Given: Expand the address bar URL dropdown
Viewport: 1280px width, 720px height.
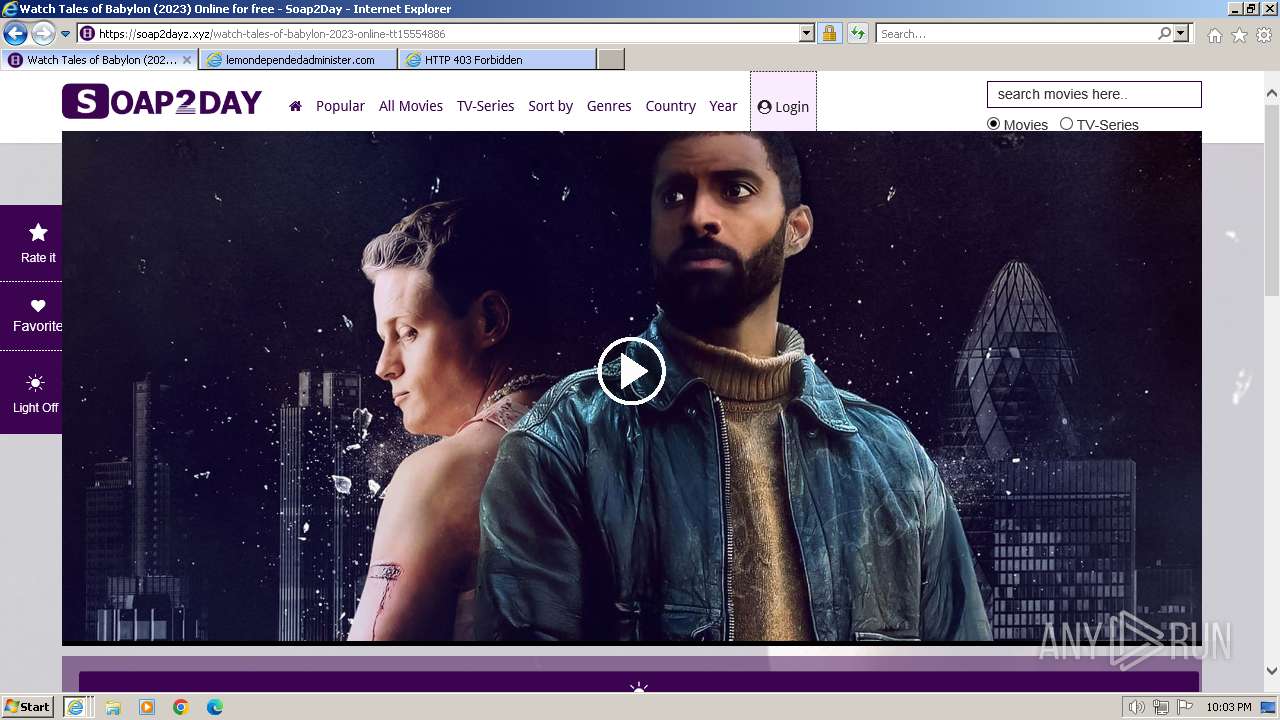Looking at the screenshot, I should [x=807, y=33].
